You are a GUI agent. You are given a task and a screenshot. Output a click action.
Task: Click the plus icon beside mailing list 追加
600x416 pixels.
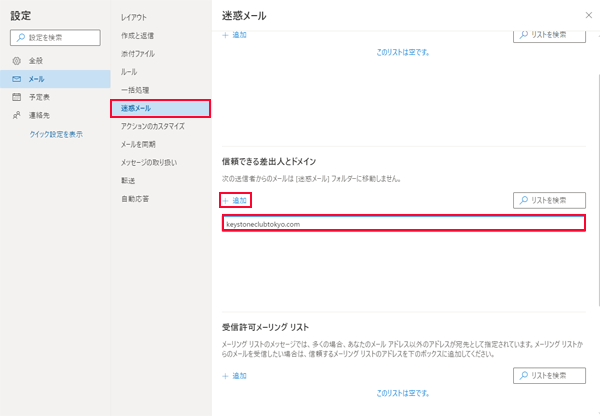tap(225, 376)
